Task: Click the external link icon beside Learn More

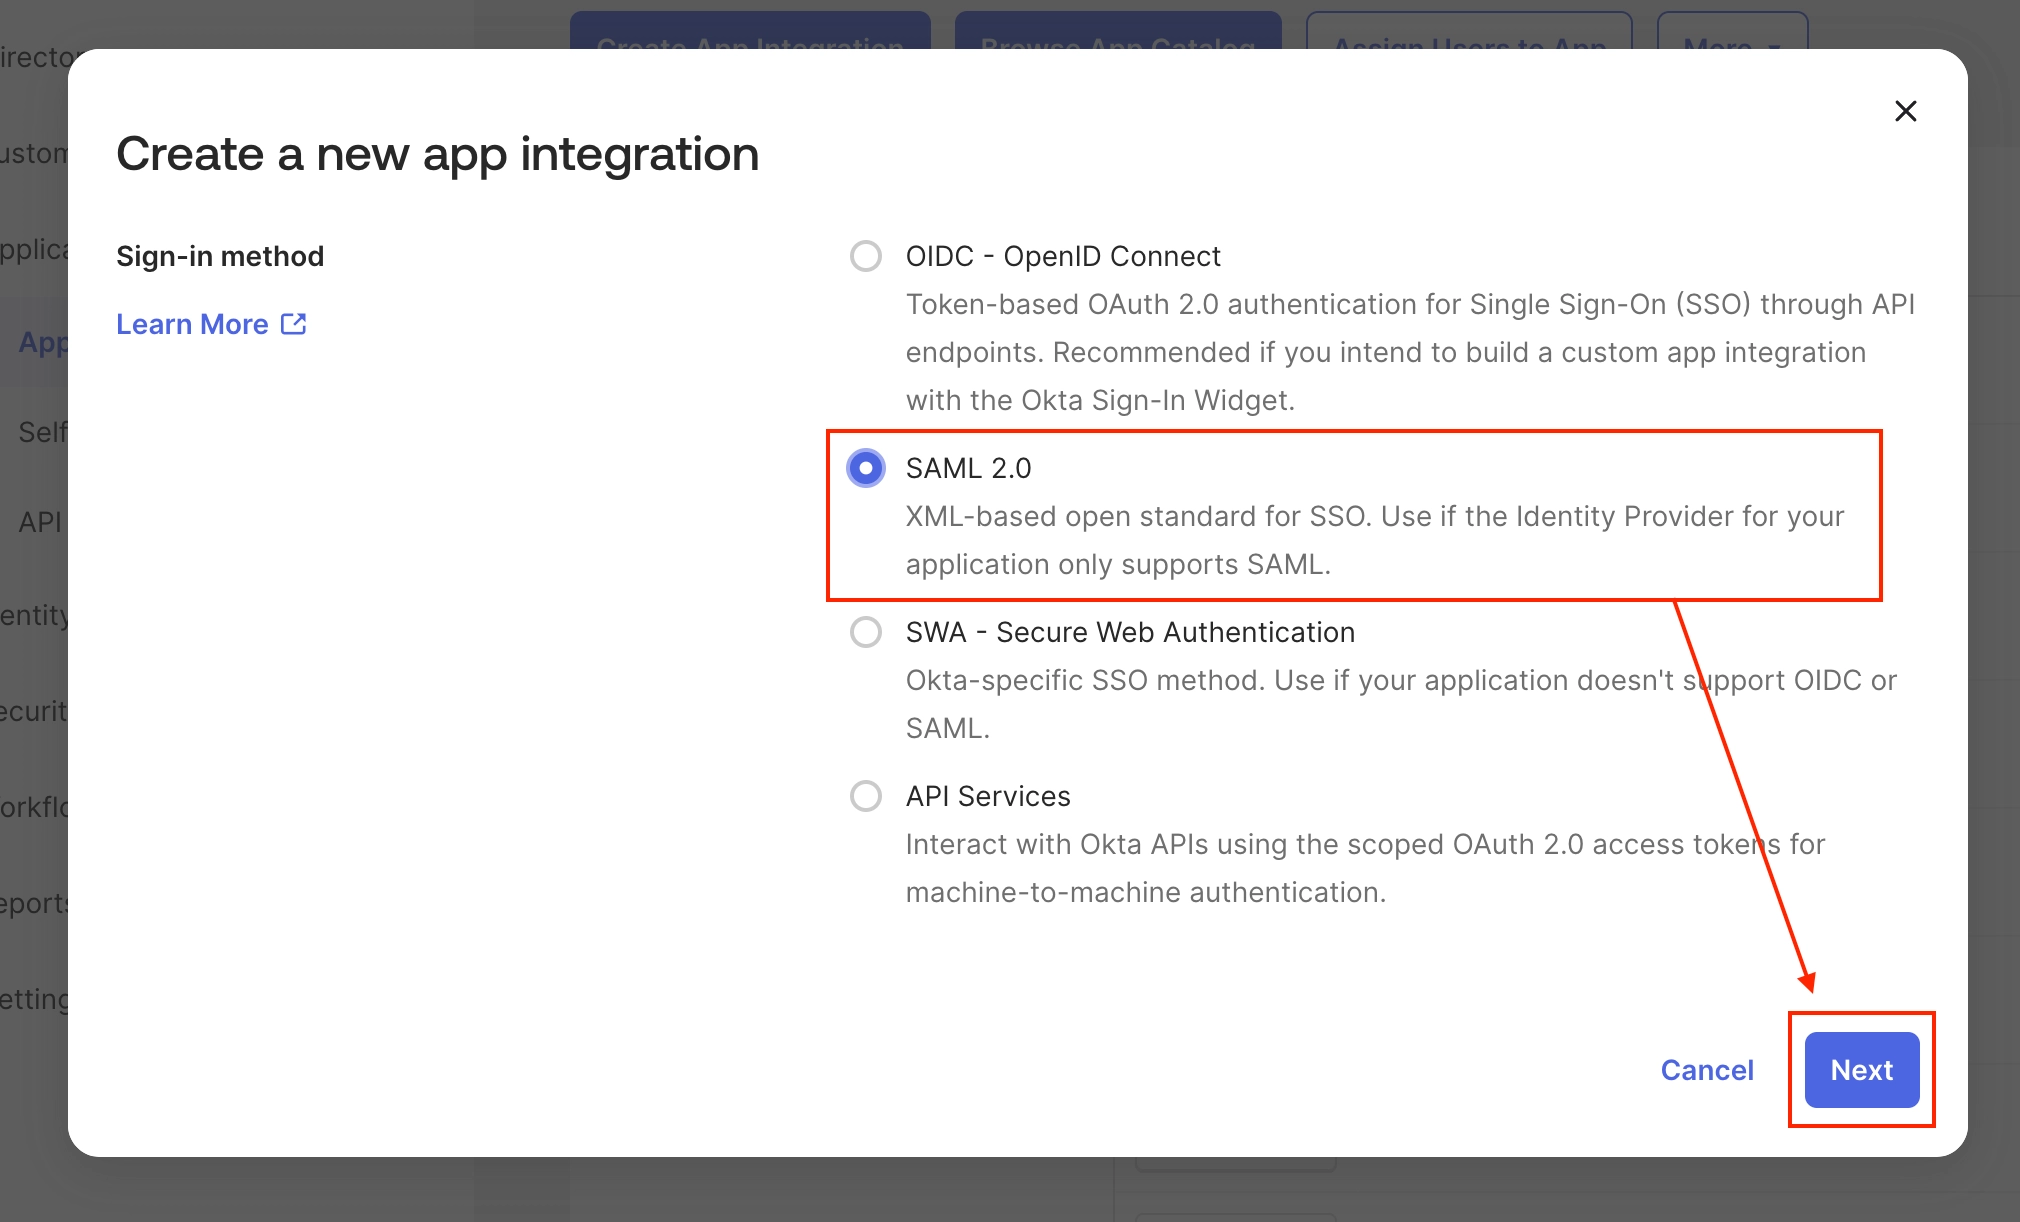Action: coord(293,324)
